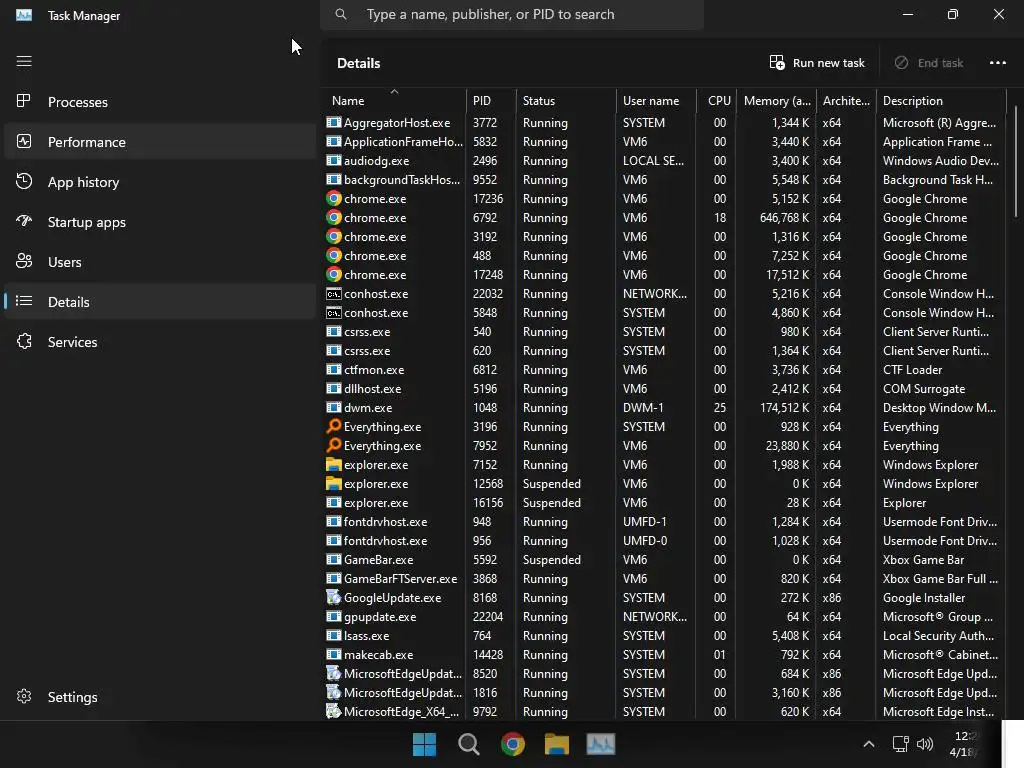Sort by the Architecture column header

tap(846, 101)
